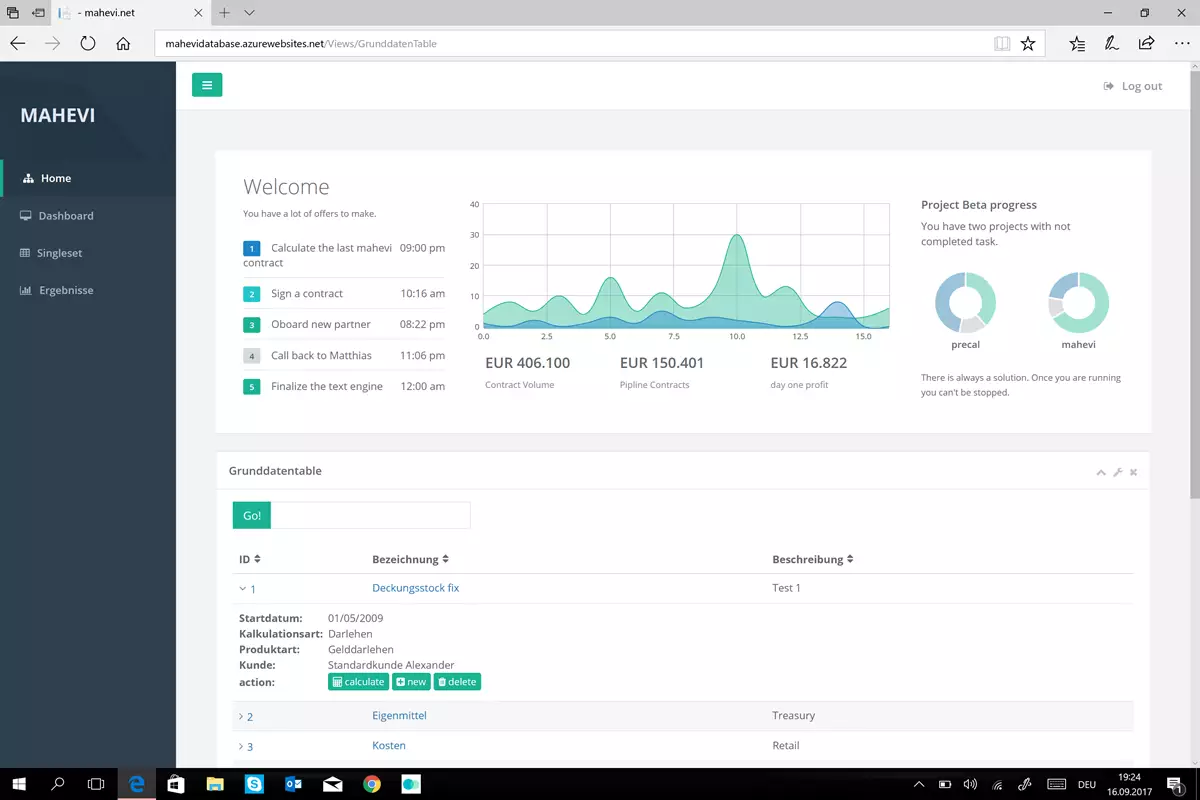The height and width of the screenshot is (800, 1200).
Task: Click the Test 1 description cell
Action: [786, 588]
